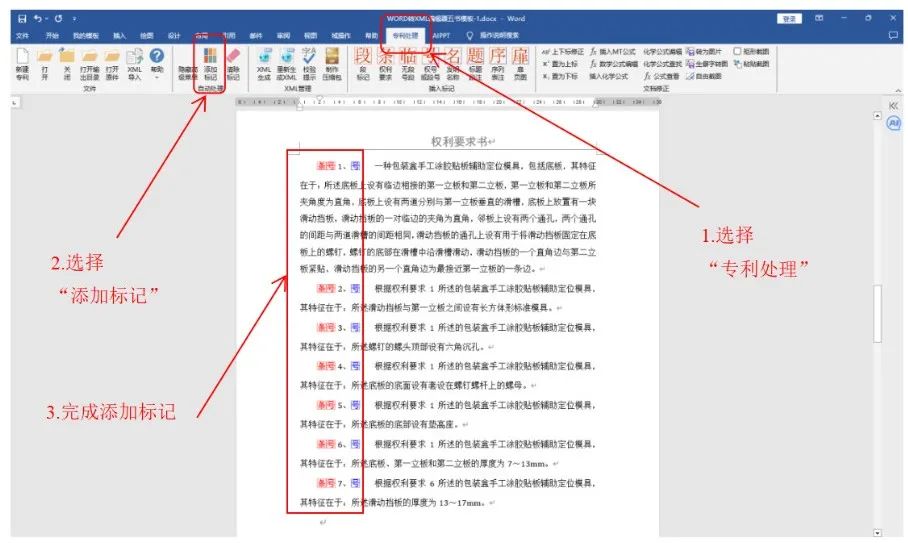908x543 pixels.
Task: Expand side pane with double-chevron icon
Action: click(894, 105)
